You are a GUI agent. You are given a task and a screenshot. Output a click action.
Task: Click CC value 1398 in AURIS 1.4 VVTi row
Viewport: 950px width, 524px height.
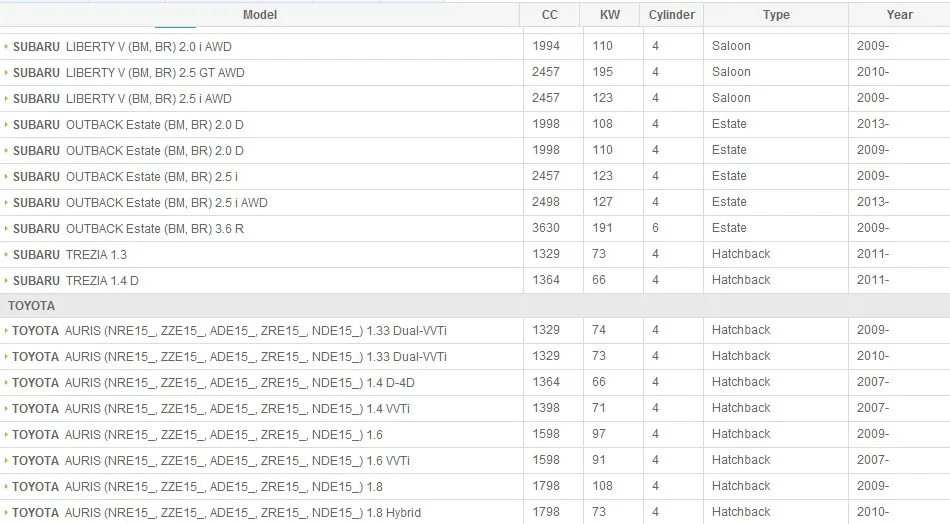pos(546,408)
